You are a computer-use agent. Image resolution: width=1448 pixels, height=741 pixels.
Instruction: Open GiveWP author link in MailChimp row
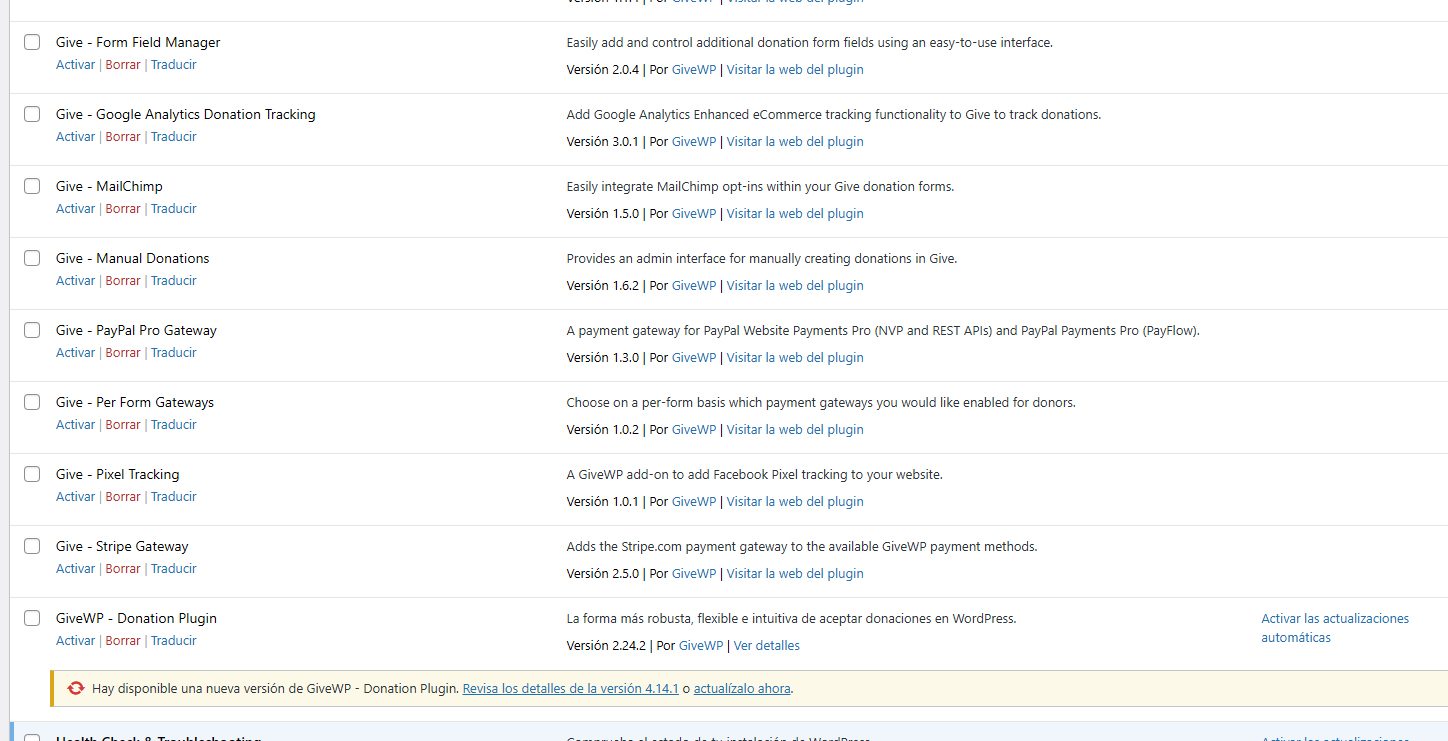[x=693, y=214]
